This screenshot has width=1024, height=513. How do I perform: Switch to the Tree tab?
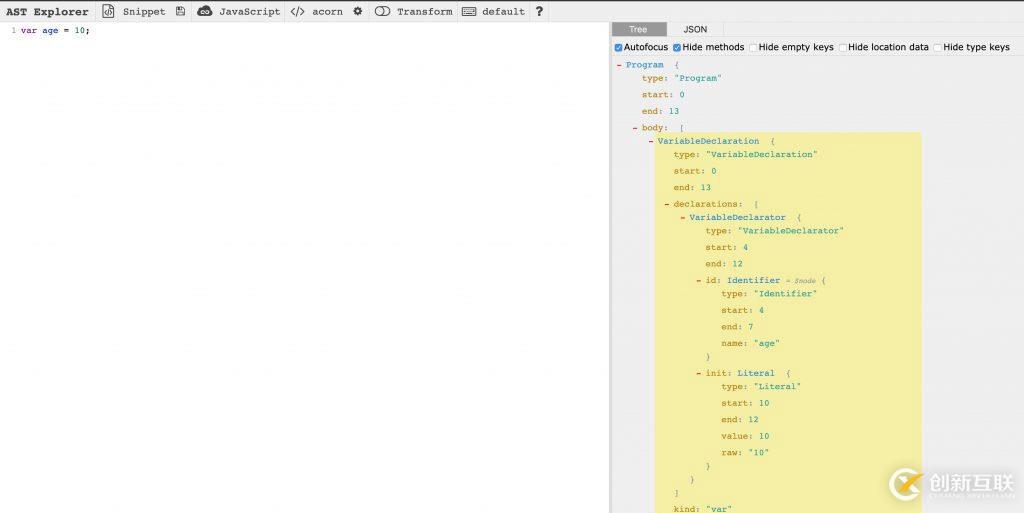(638, 29)
